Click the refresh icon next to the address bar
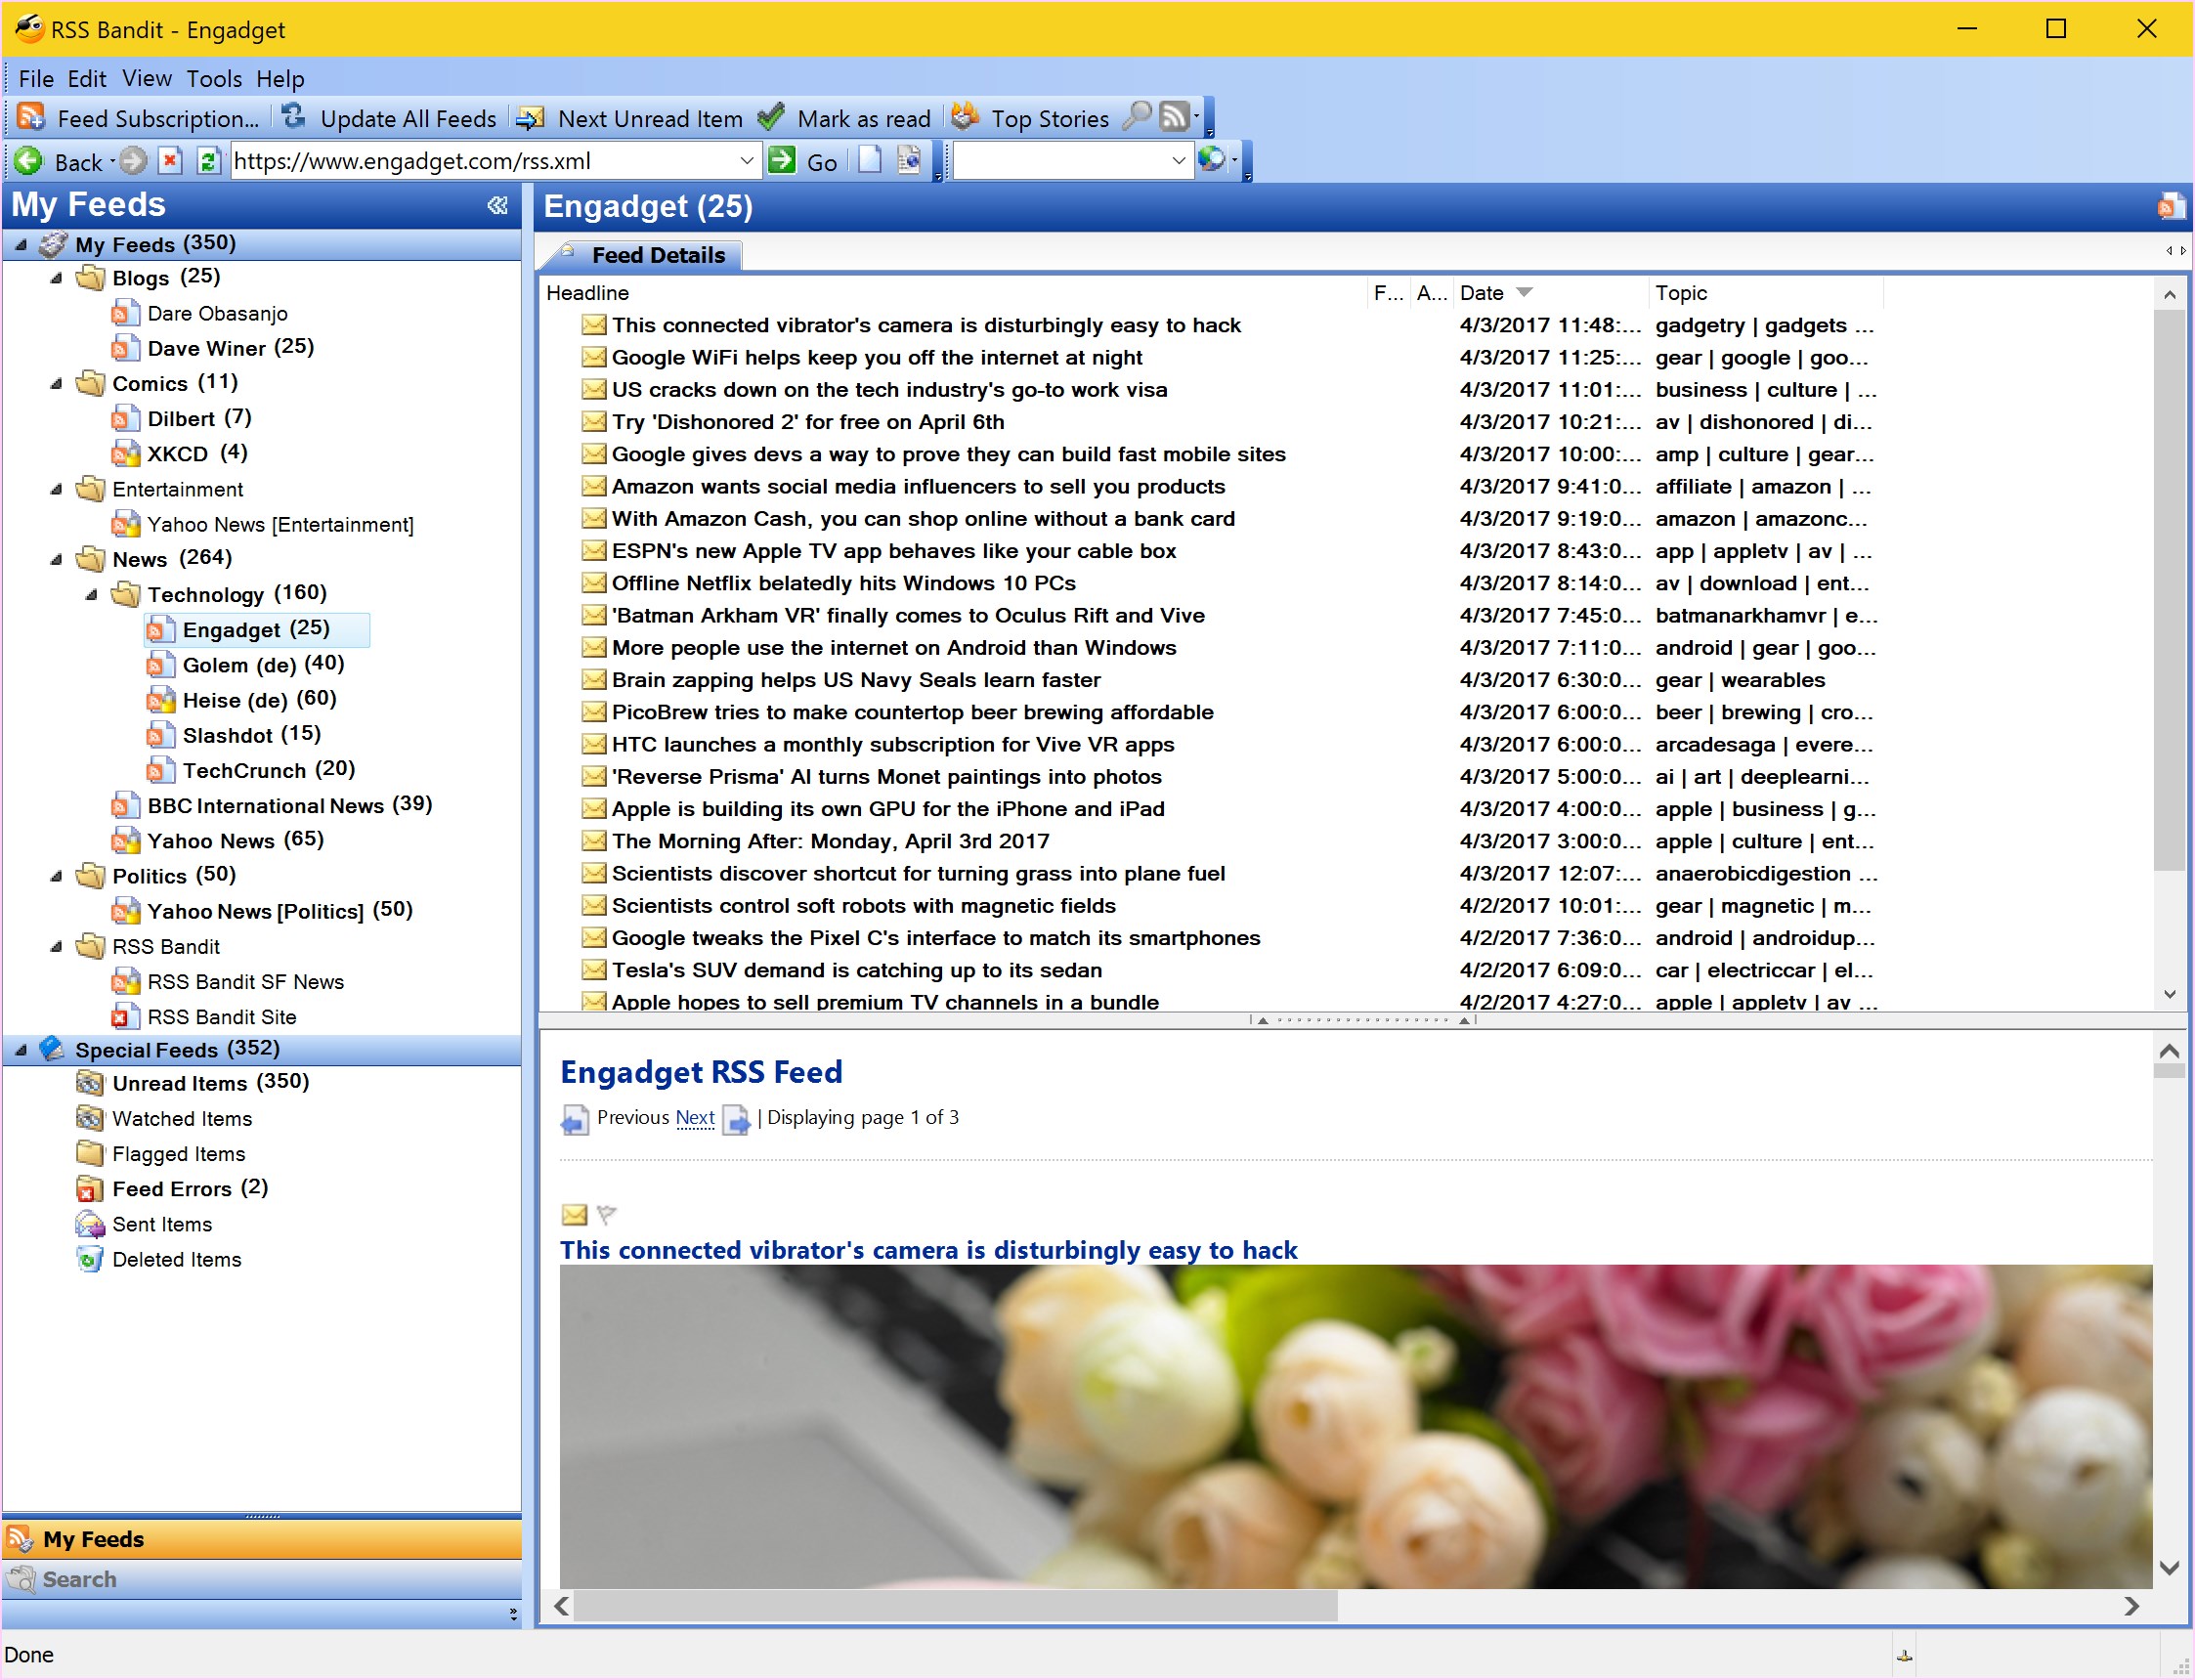Image resolution: width=2195 pixels, height=1680 pixels. 209,161
